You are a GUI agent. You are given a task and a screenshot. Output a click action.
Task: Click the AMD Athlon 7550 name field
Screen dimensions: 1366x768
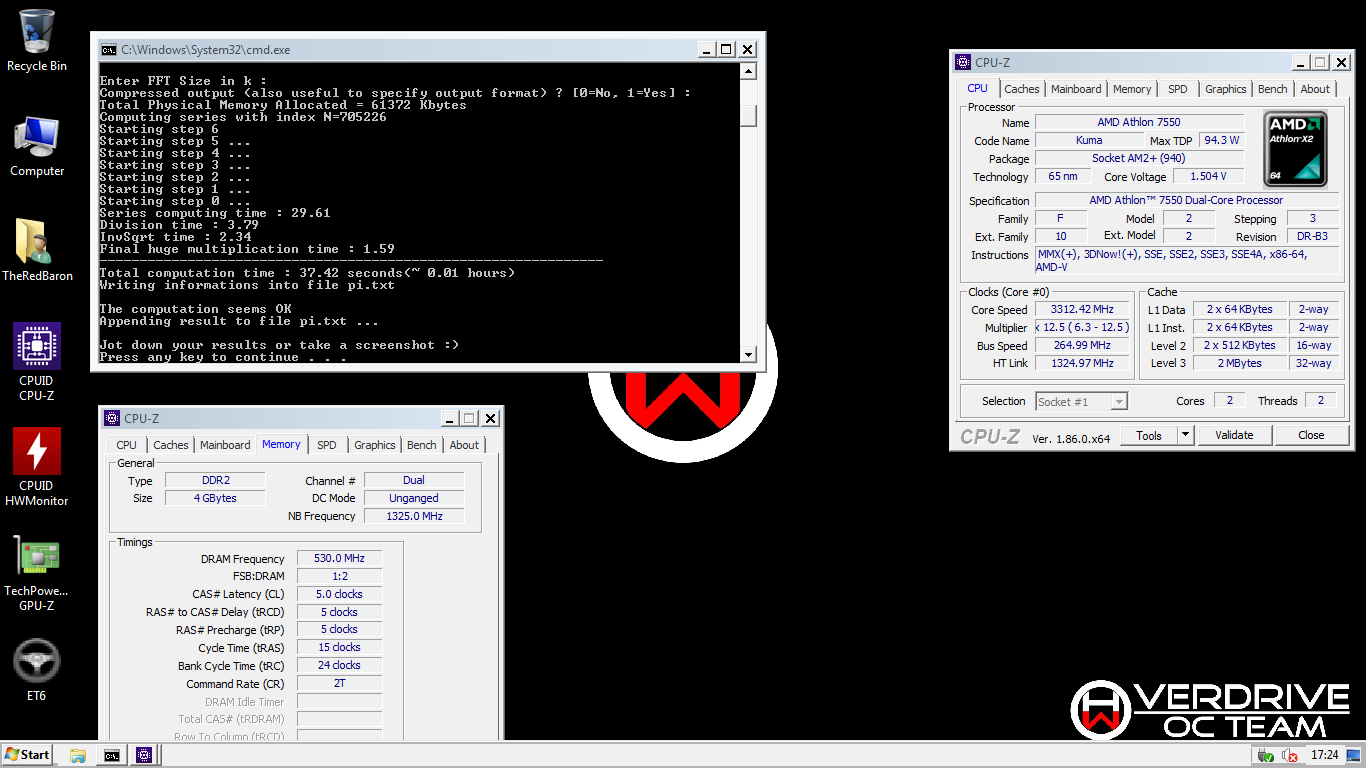click(x=1139, y=122)
